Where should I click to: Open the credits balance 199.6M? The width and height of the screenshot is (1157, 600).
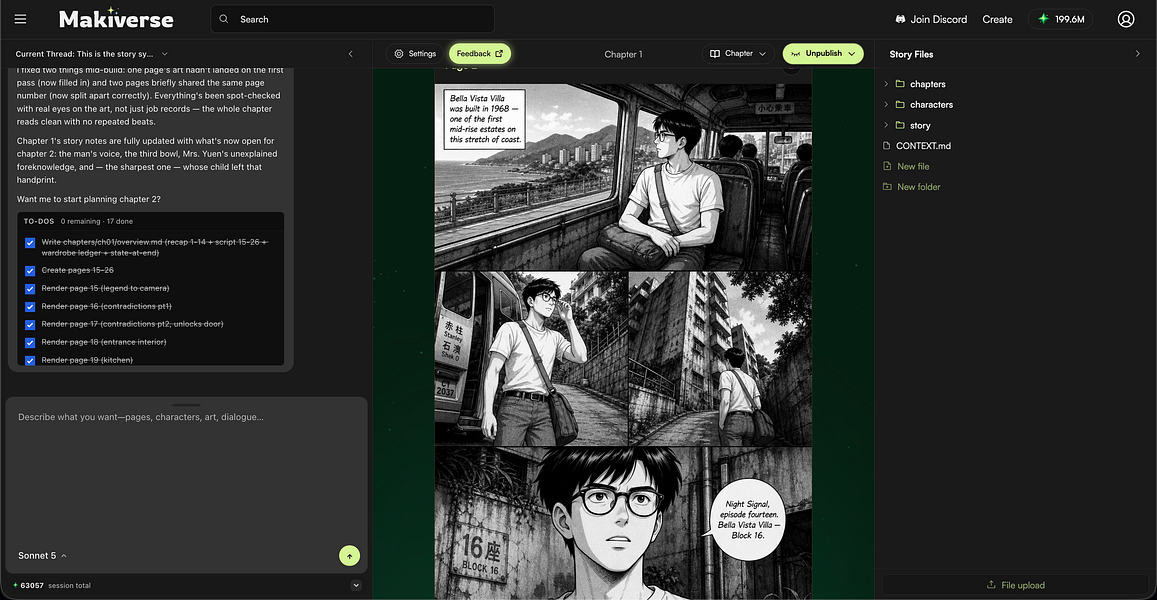tap(1060, 19)
